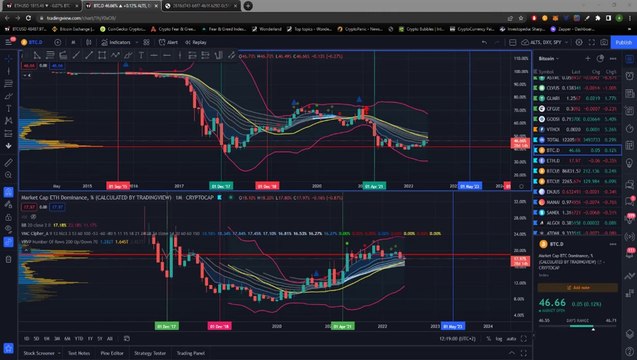The width and height of the screenshot is (637, 360).
Task: Toggle fullscreen mode icon
Action: tap(592, 42)
